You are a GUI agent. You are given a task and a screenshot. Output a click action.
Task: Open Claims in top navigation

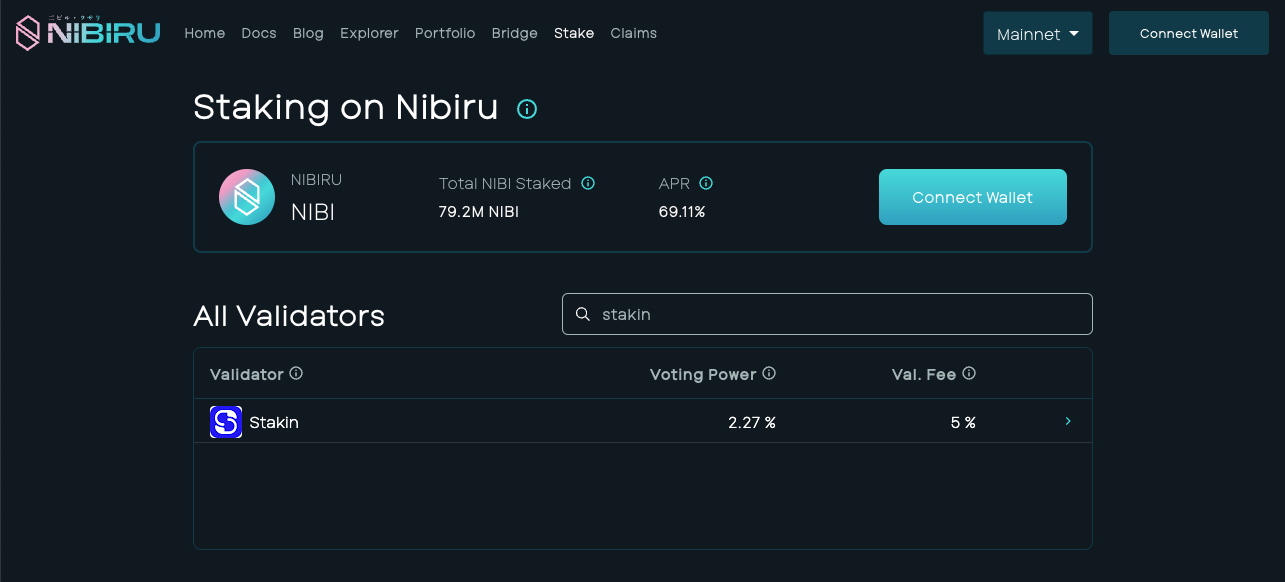[634, 33]
